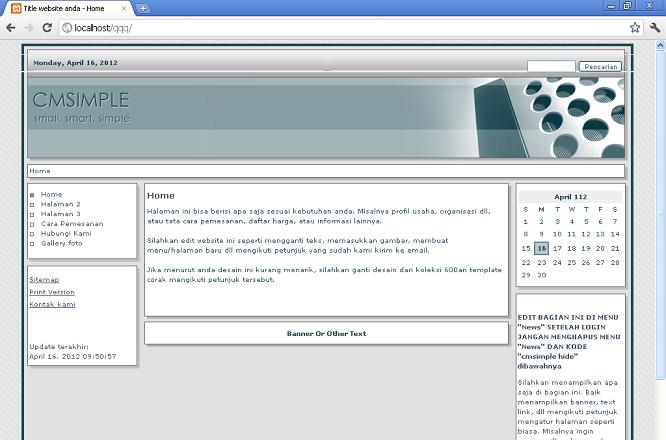Screen dimensions: 666x440
Task: Open Halaman 3 menu item
Action: coord(60,214)
